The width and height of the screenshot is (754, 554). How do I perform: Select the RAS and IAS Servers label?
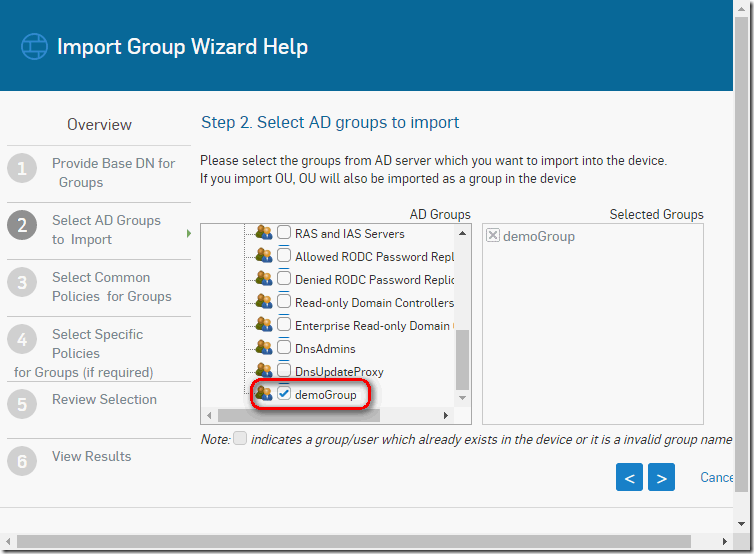[x=350, y=234]
